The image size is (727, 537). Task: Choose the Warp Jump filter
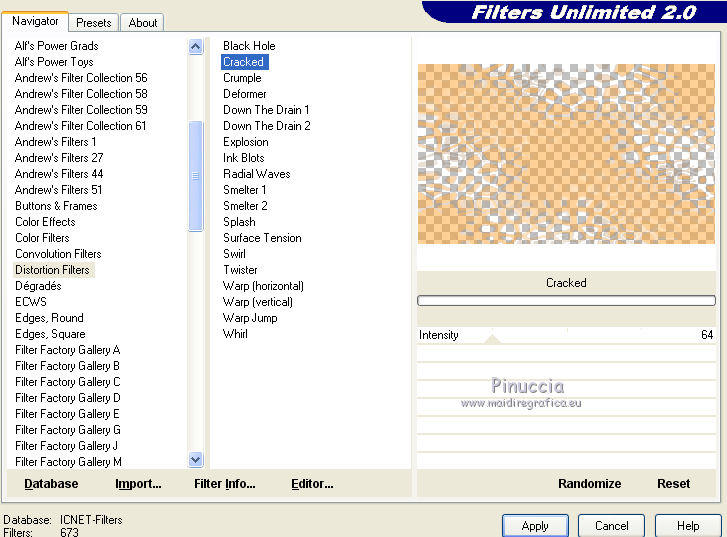(250, 318)
